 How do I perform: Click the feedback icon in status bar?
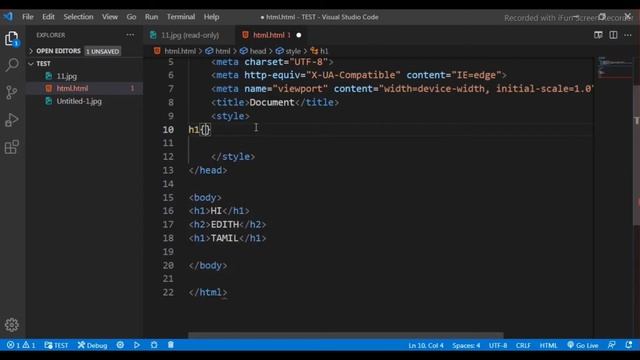coord(611,345)
